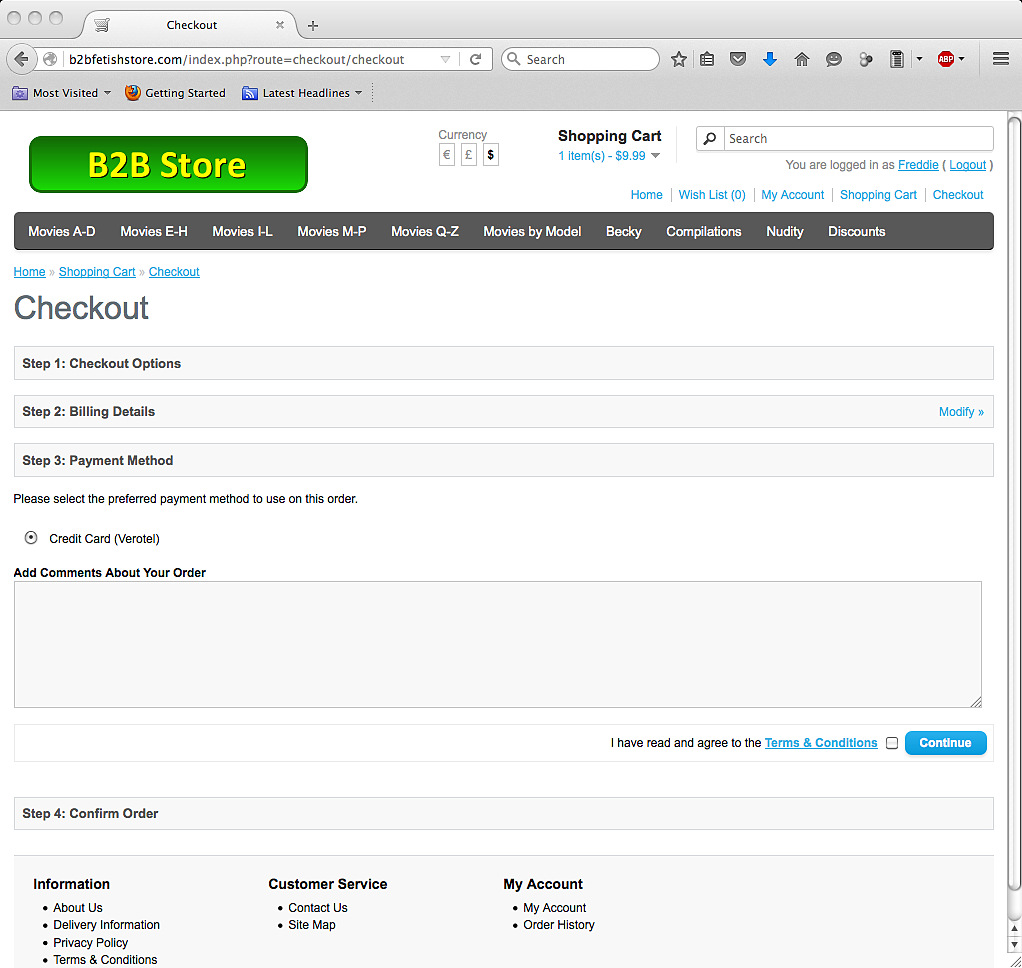Open a new tab with plus icon
This screenshot has height=968, width=1022.
[313, 25]
